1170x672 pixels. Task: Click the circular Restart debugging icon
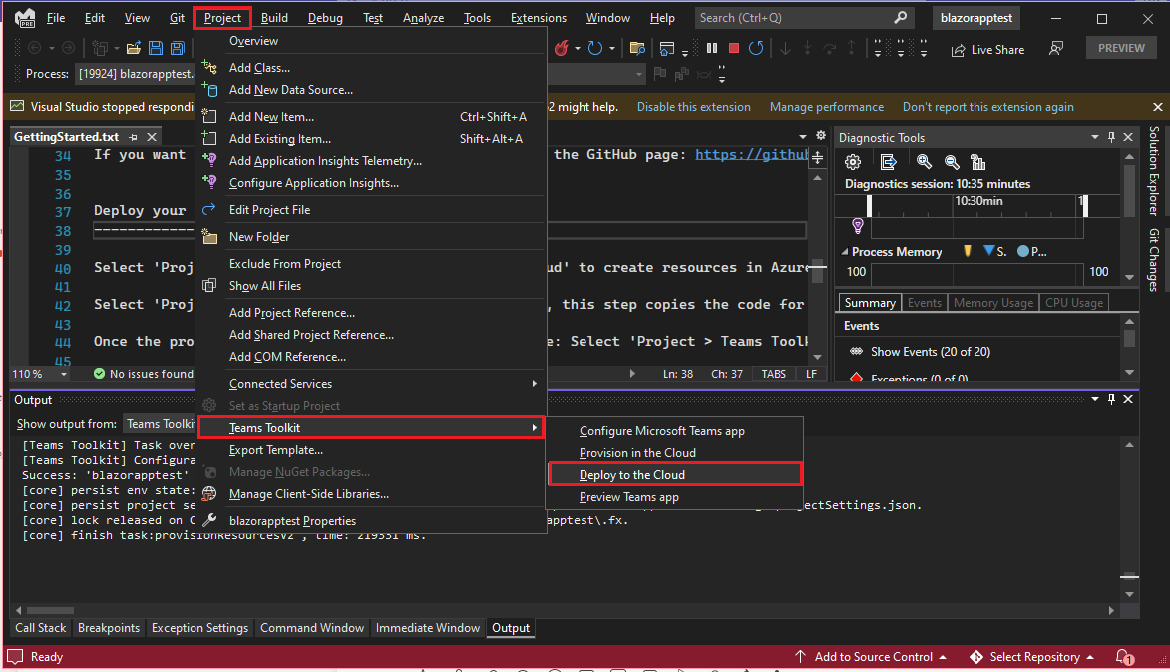756,48
